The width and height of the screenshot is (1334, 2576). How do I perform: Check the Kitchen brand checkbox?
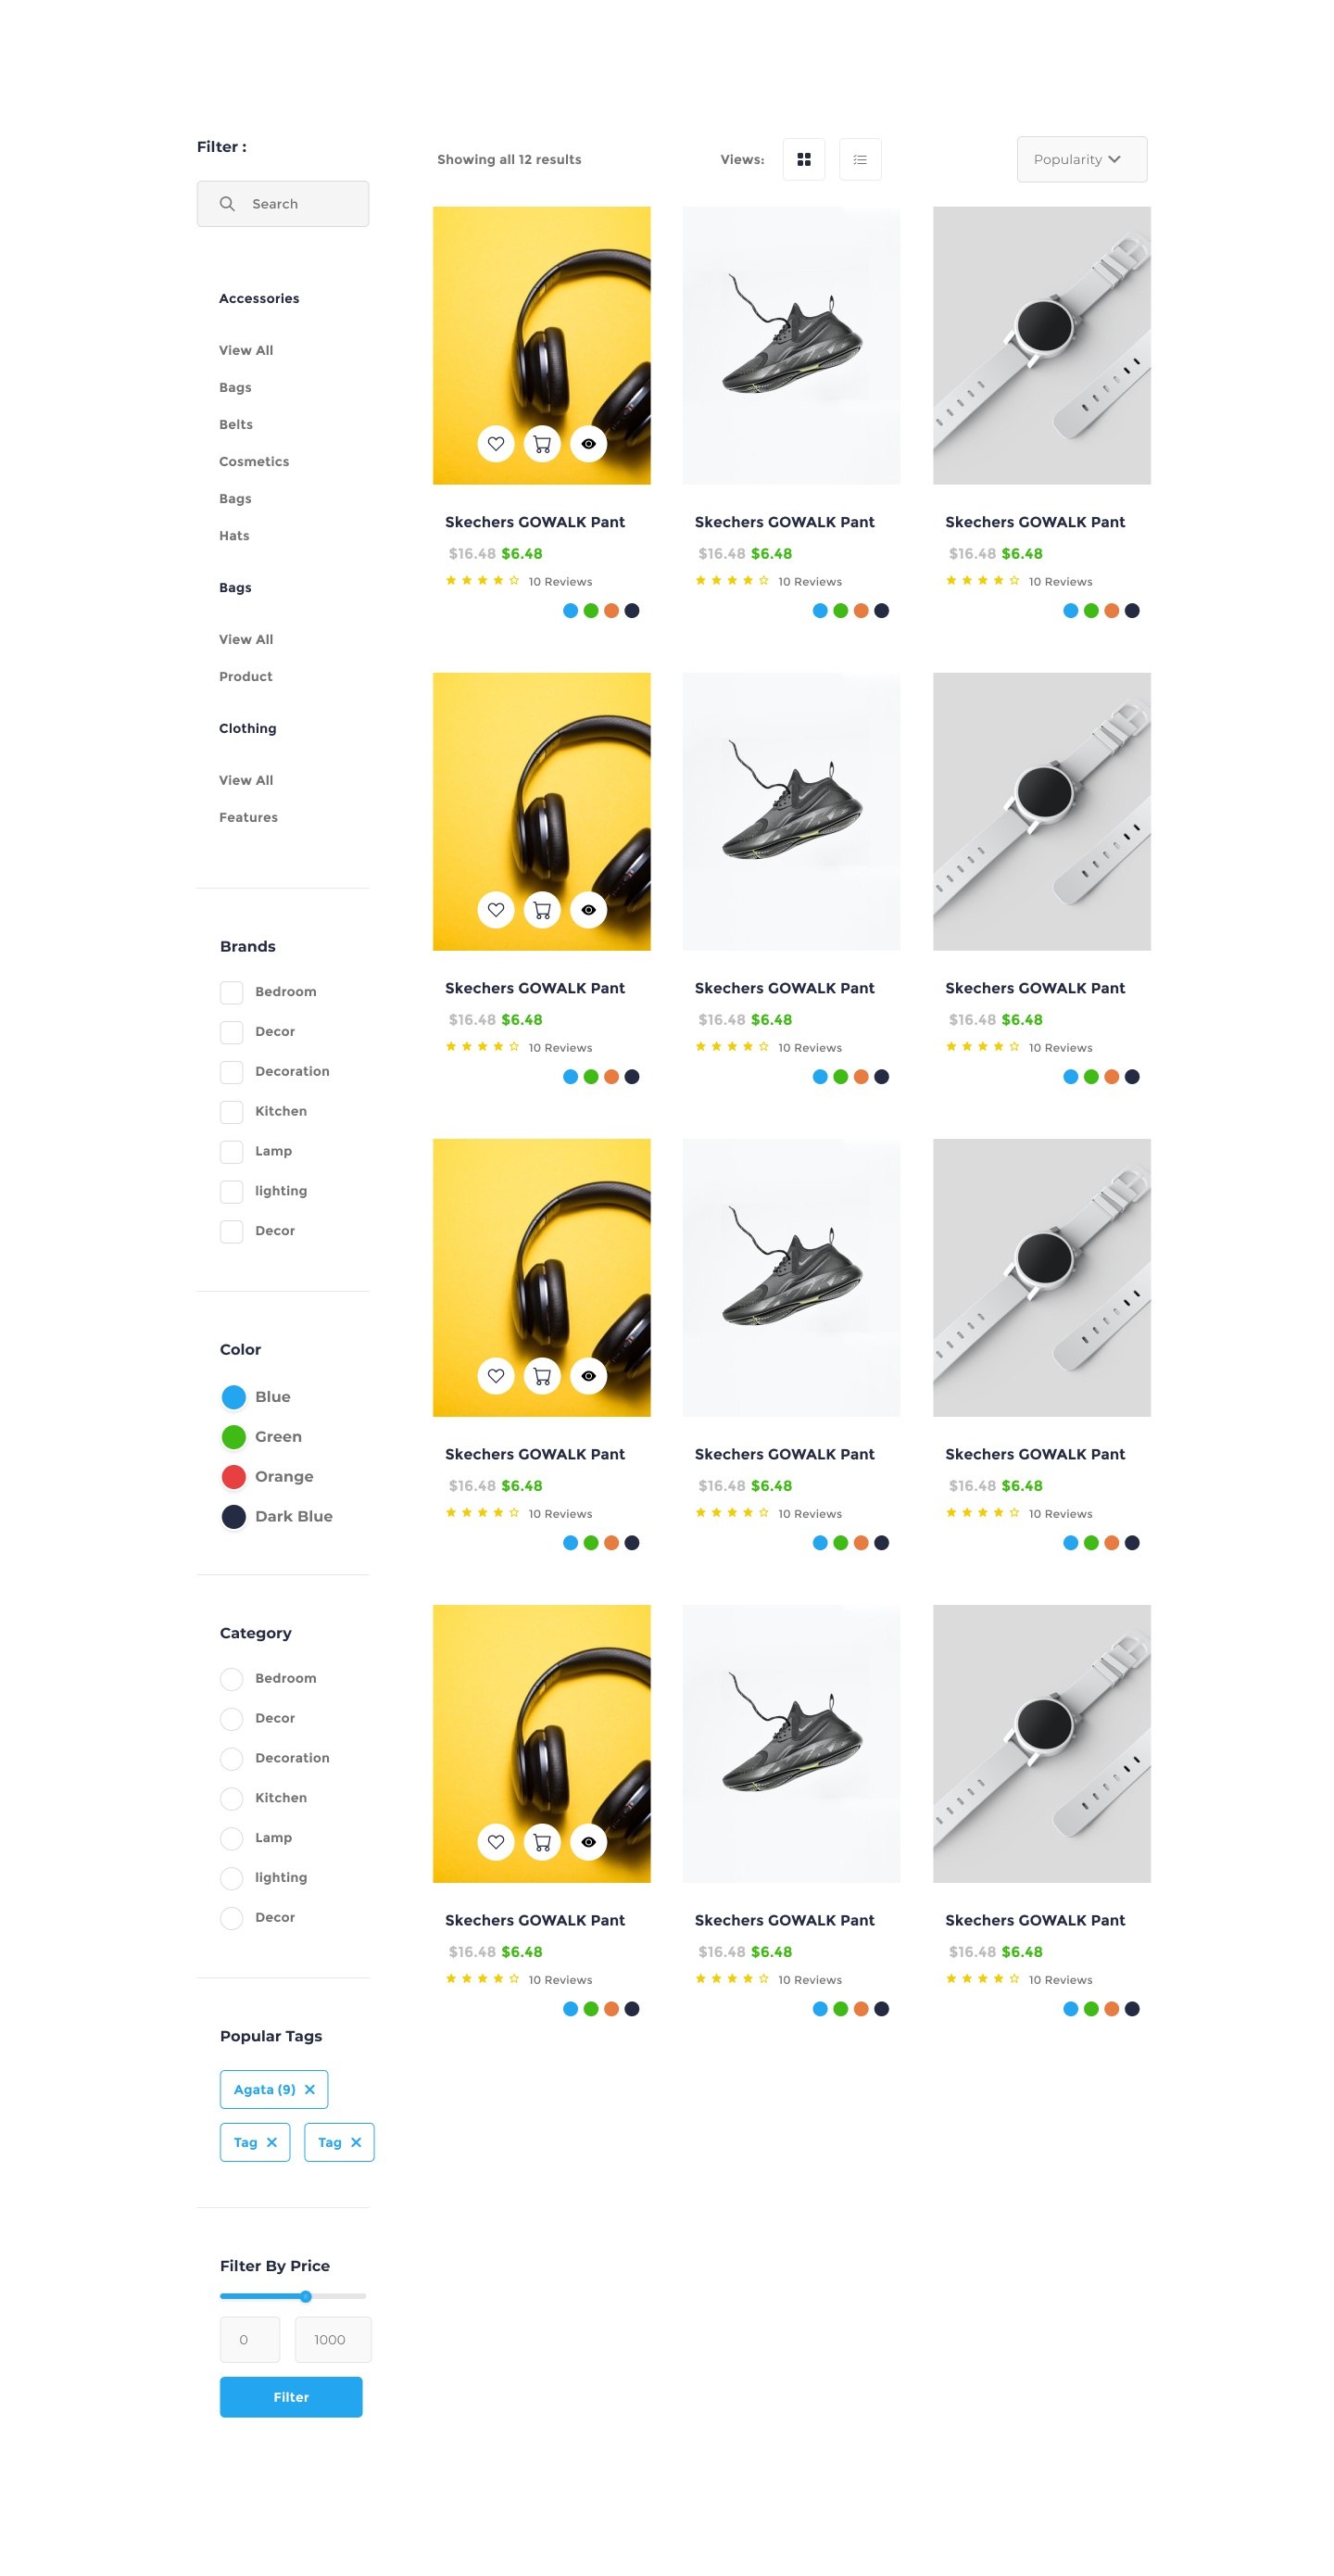click(x=231, y=1111)
